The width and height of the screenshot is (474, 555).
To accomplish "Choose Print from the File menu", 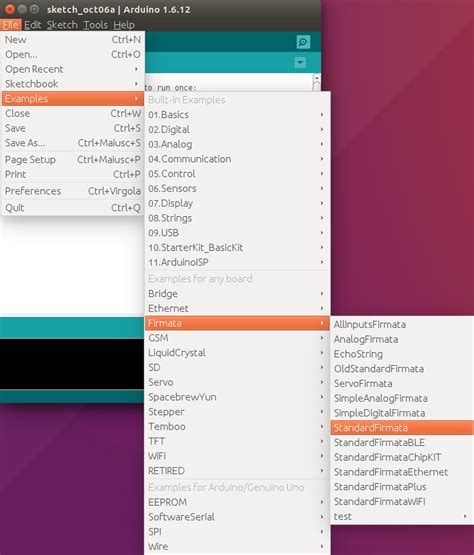I will (x=73, y=174).
